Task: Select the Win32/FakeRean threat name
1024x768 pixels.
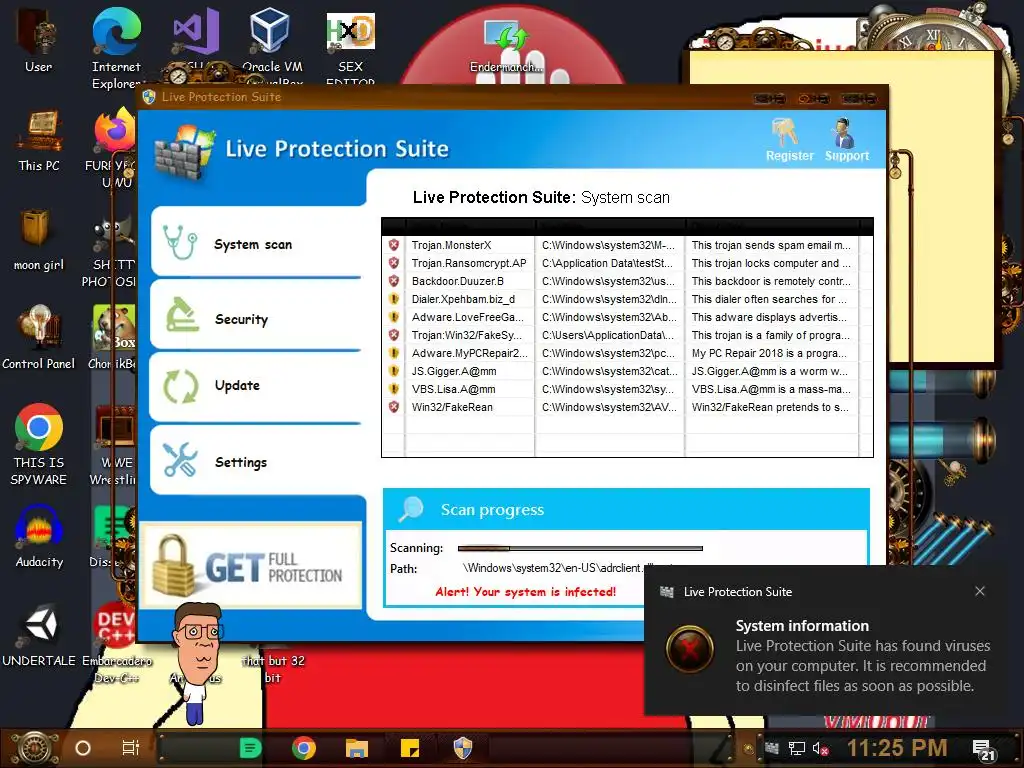Action: (452, 407)
